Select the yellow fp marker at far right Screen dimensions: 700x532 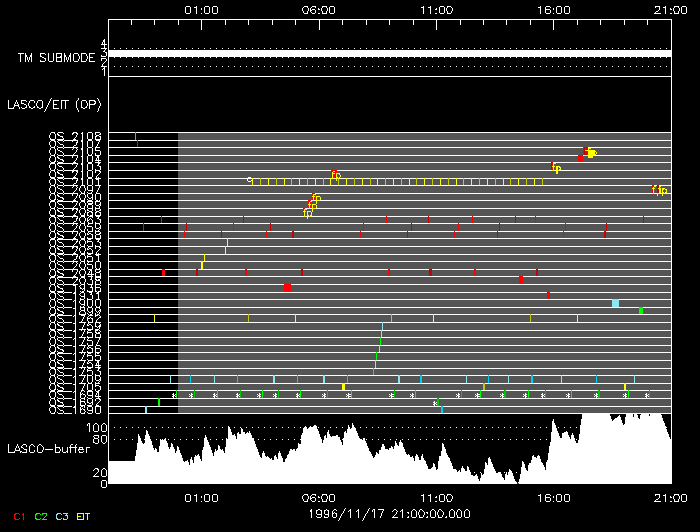(x=660, y=190)
